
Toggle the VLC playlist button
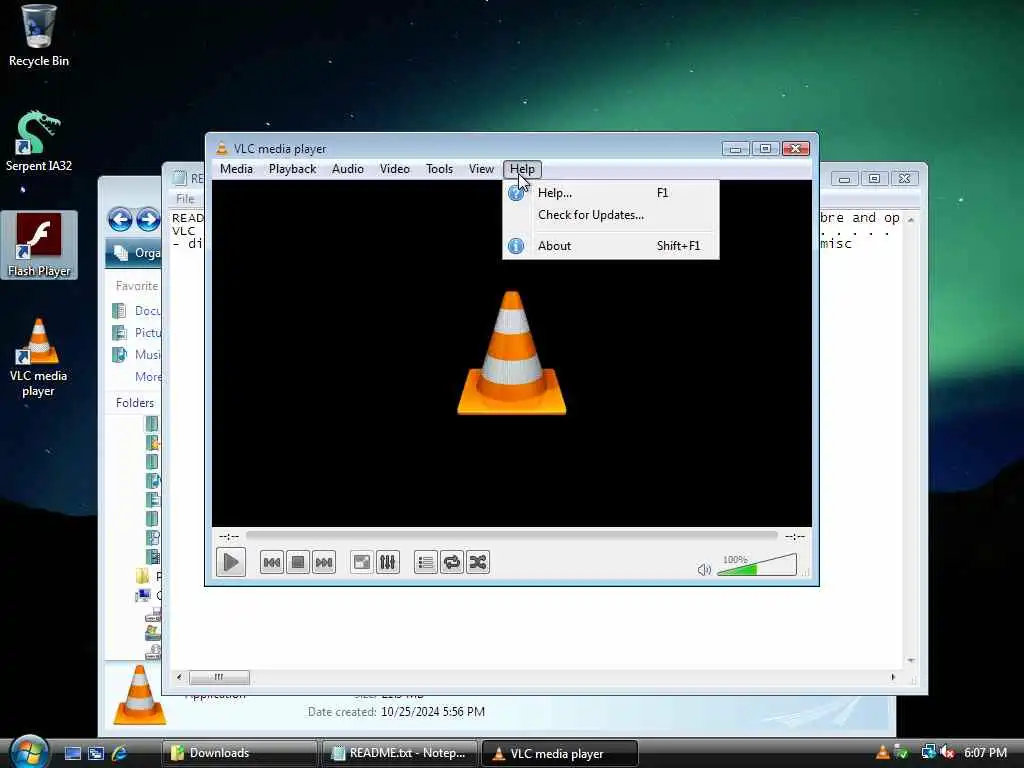pos(425,562)
